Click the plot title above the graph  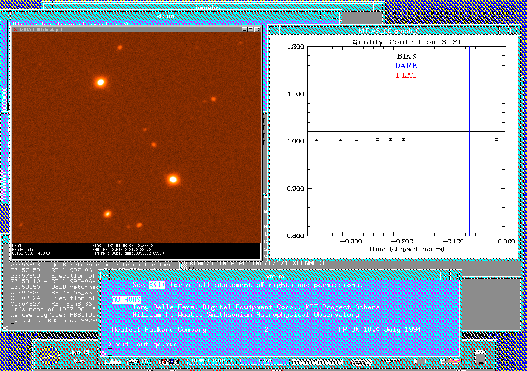pyautogui.click(x=406, y=42)
